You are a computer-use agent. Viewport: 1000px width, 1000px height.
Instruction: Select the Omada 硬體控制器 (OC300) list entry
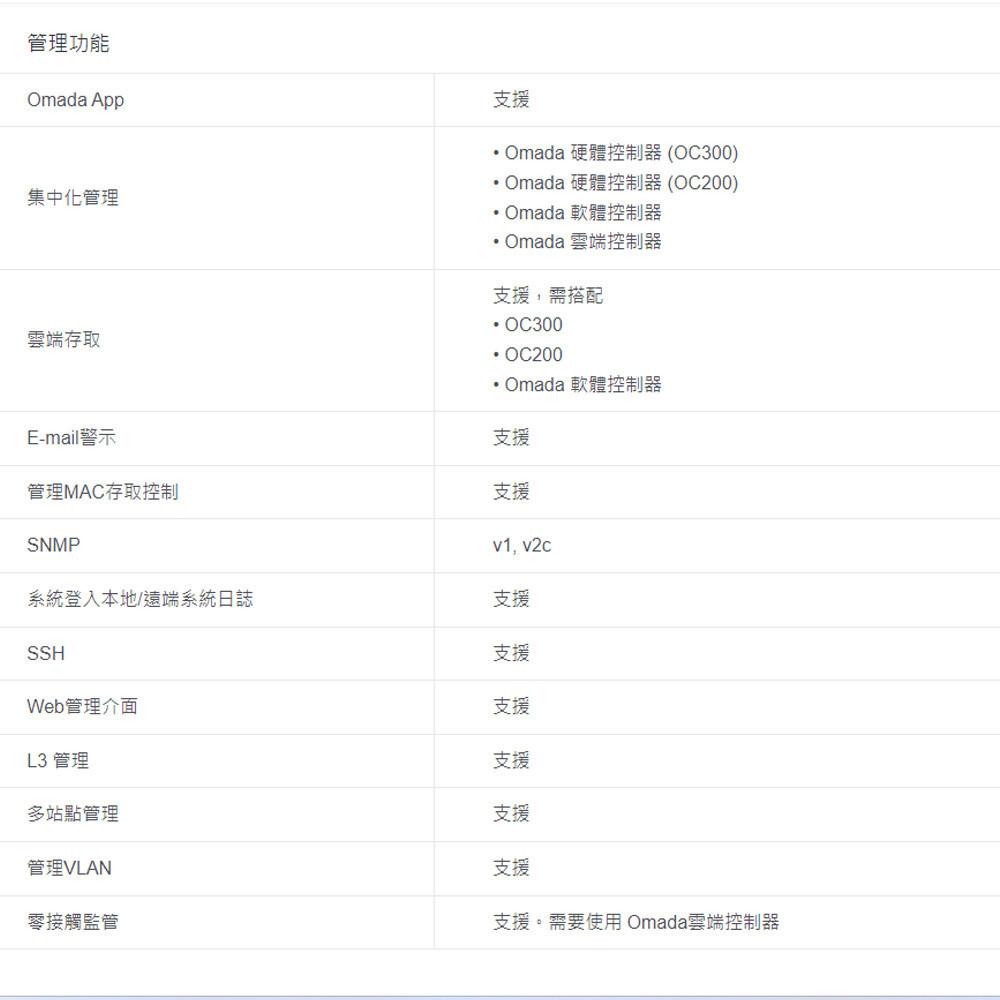(614, 153)
